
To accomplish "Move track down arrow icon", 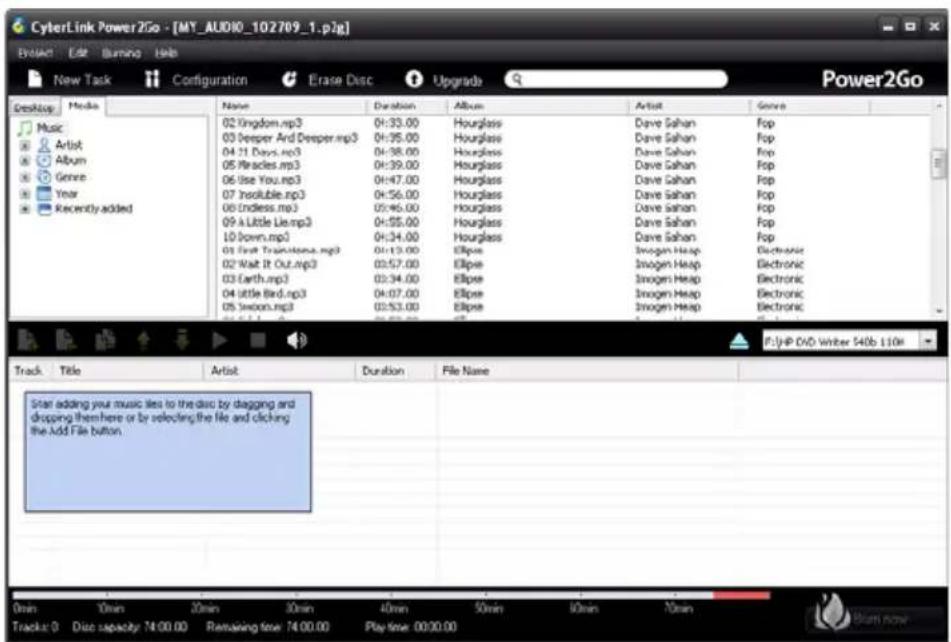I will click(x=182, y=340).
